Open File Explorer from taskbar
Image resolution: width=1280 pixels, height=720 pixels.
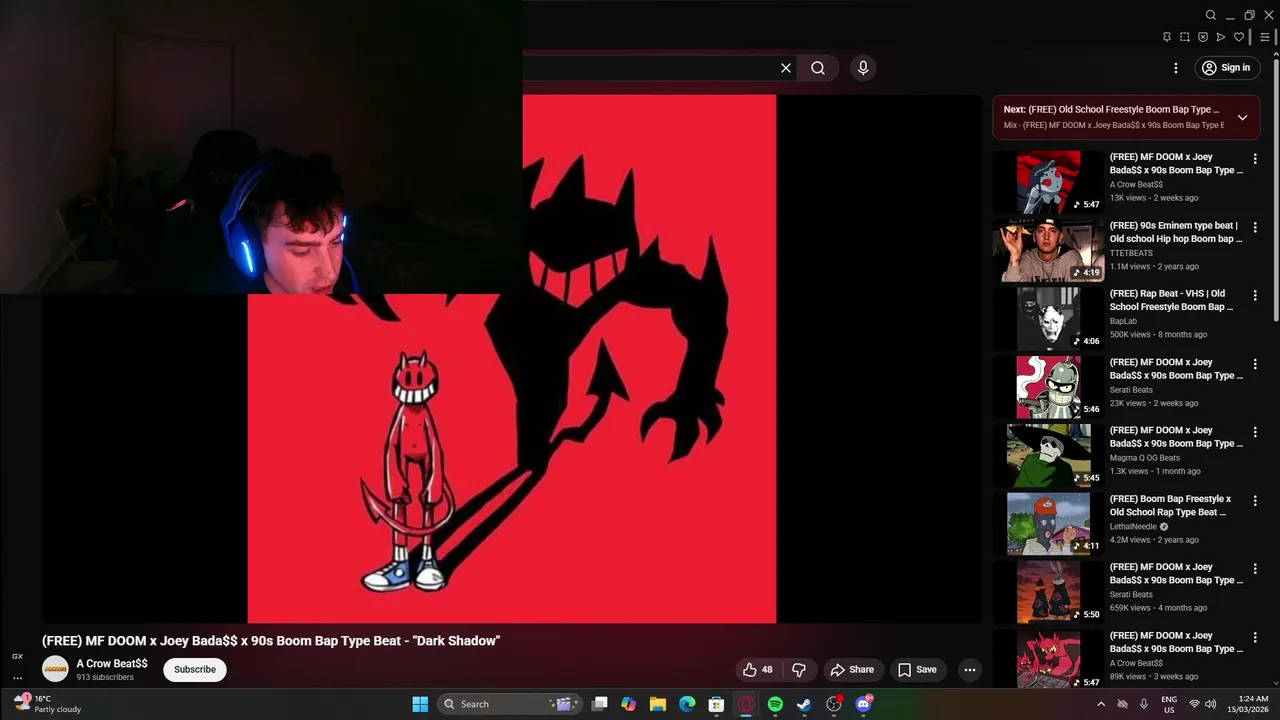tap(658, 704)
